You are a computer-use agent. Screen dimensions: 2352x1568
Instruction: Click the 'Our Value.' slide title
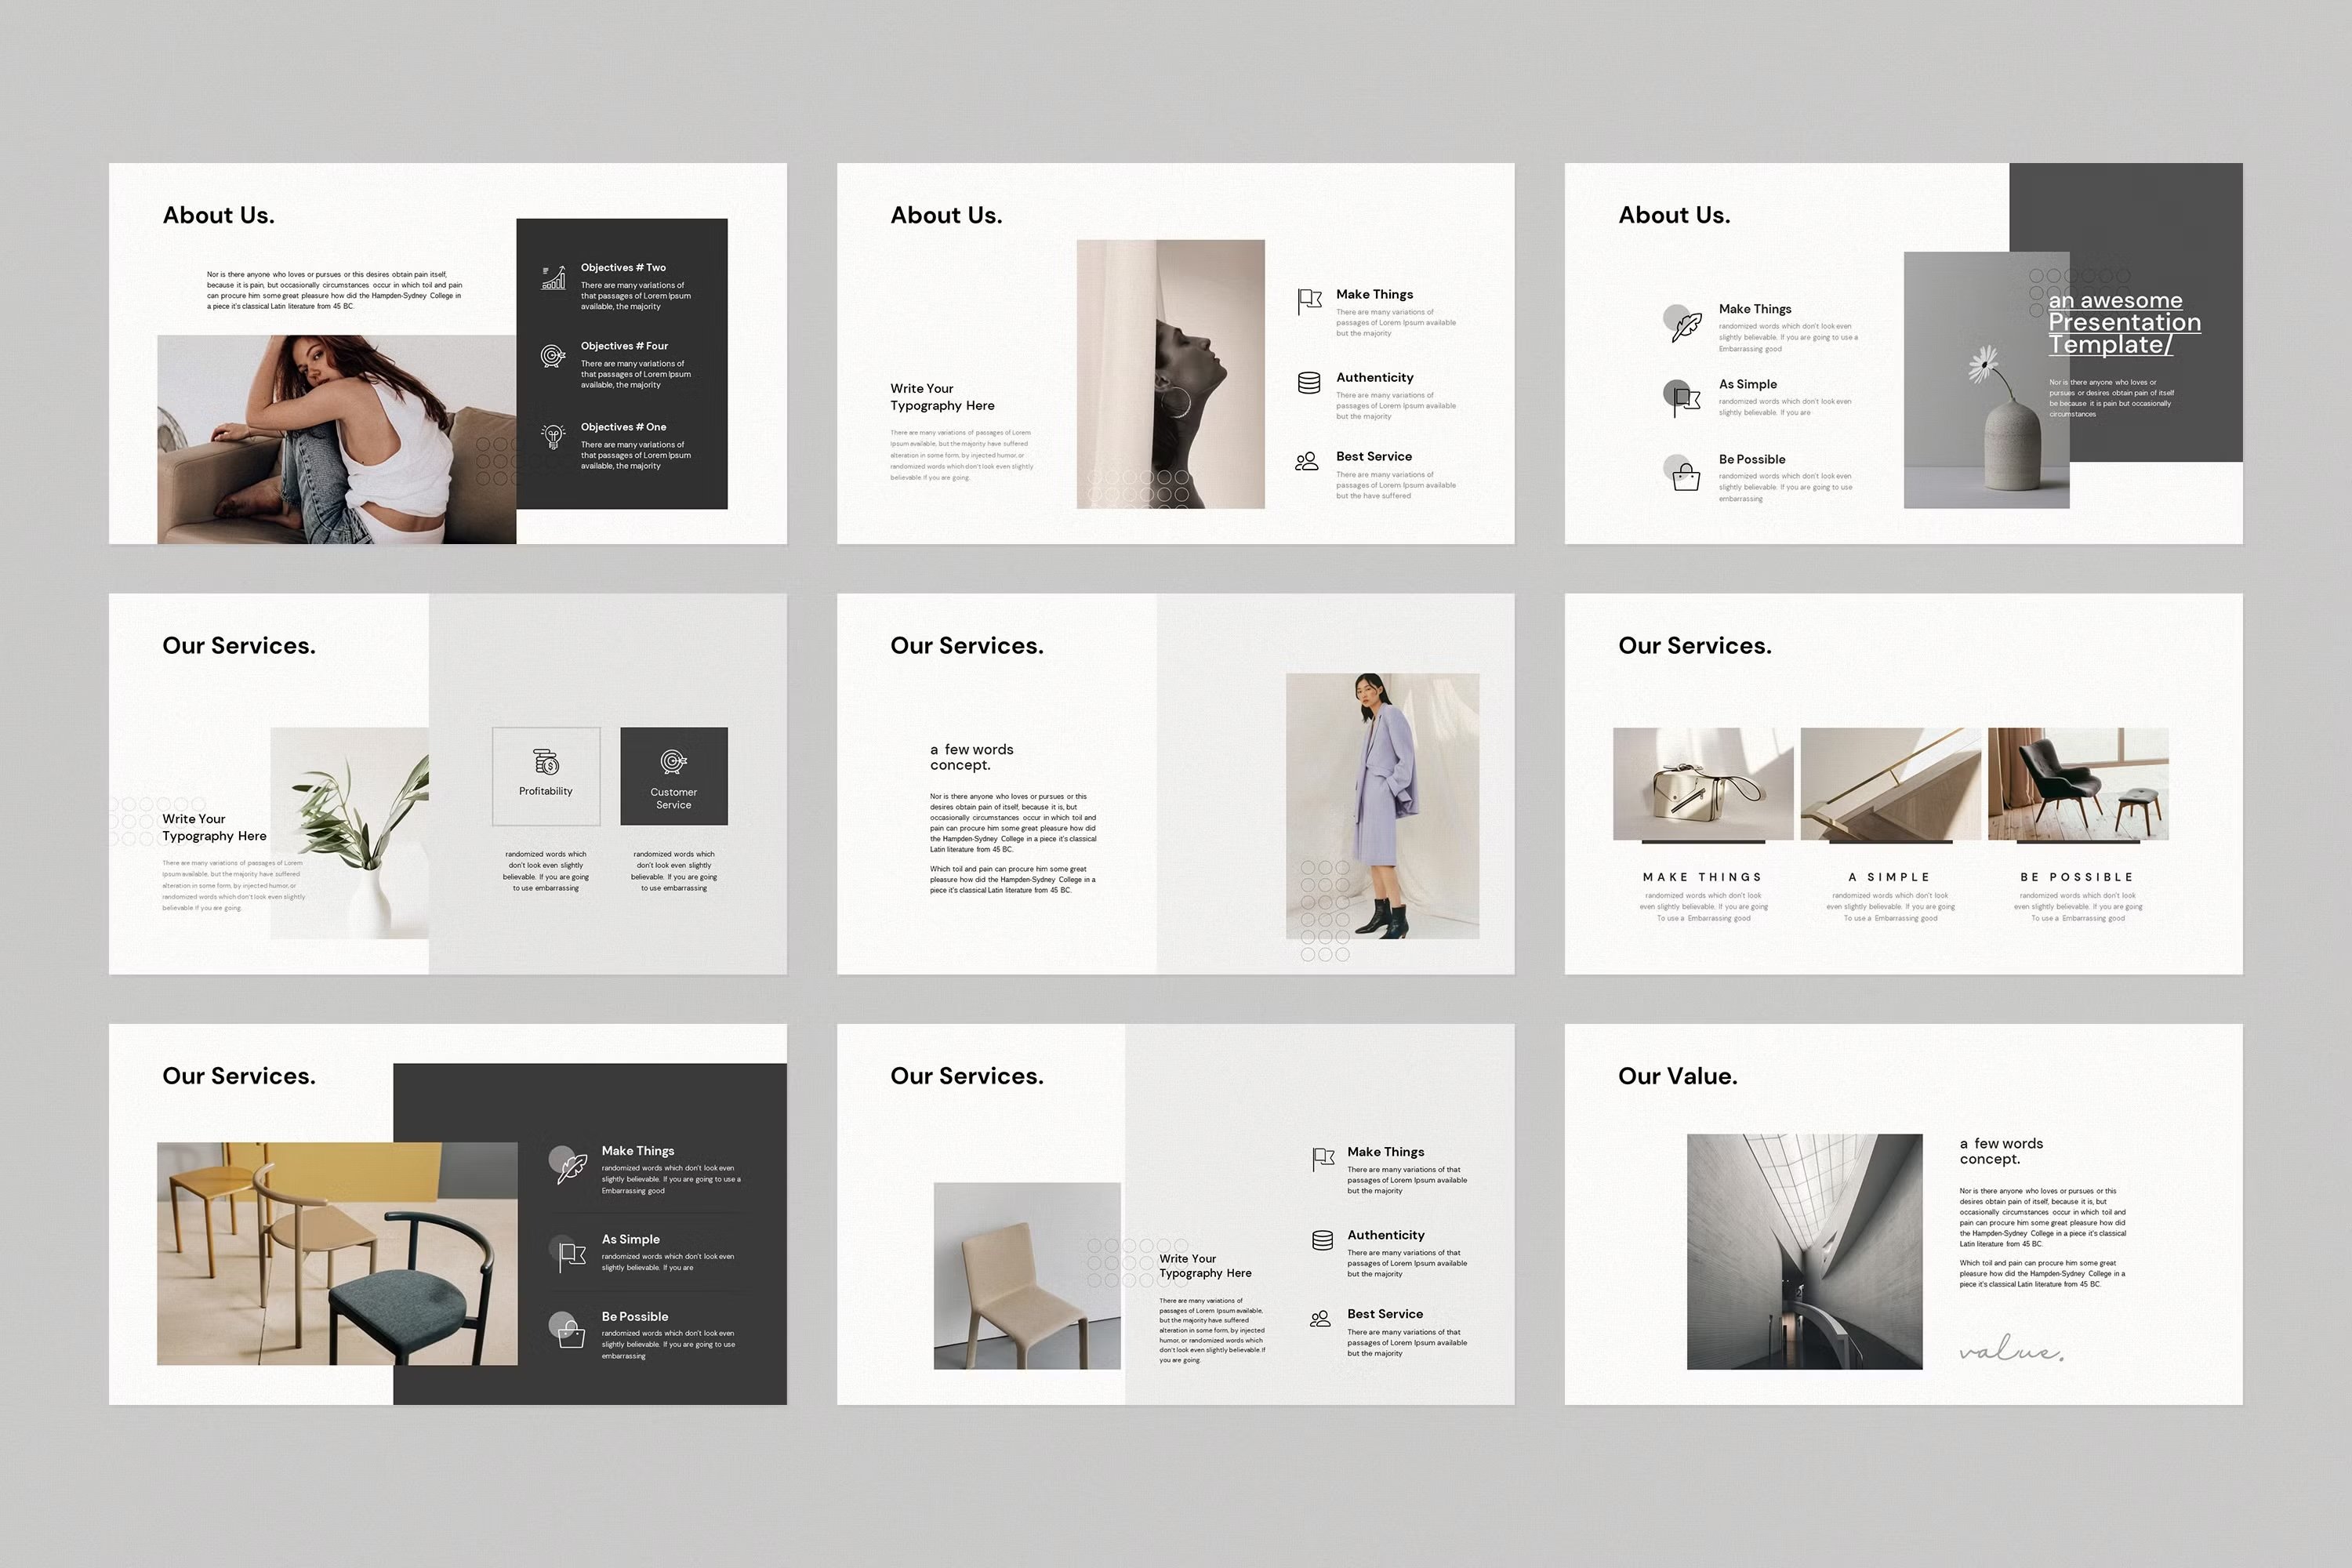[1677, 1076]
